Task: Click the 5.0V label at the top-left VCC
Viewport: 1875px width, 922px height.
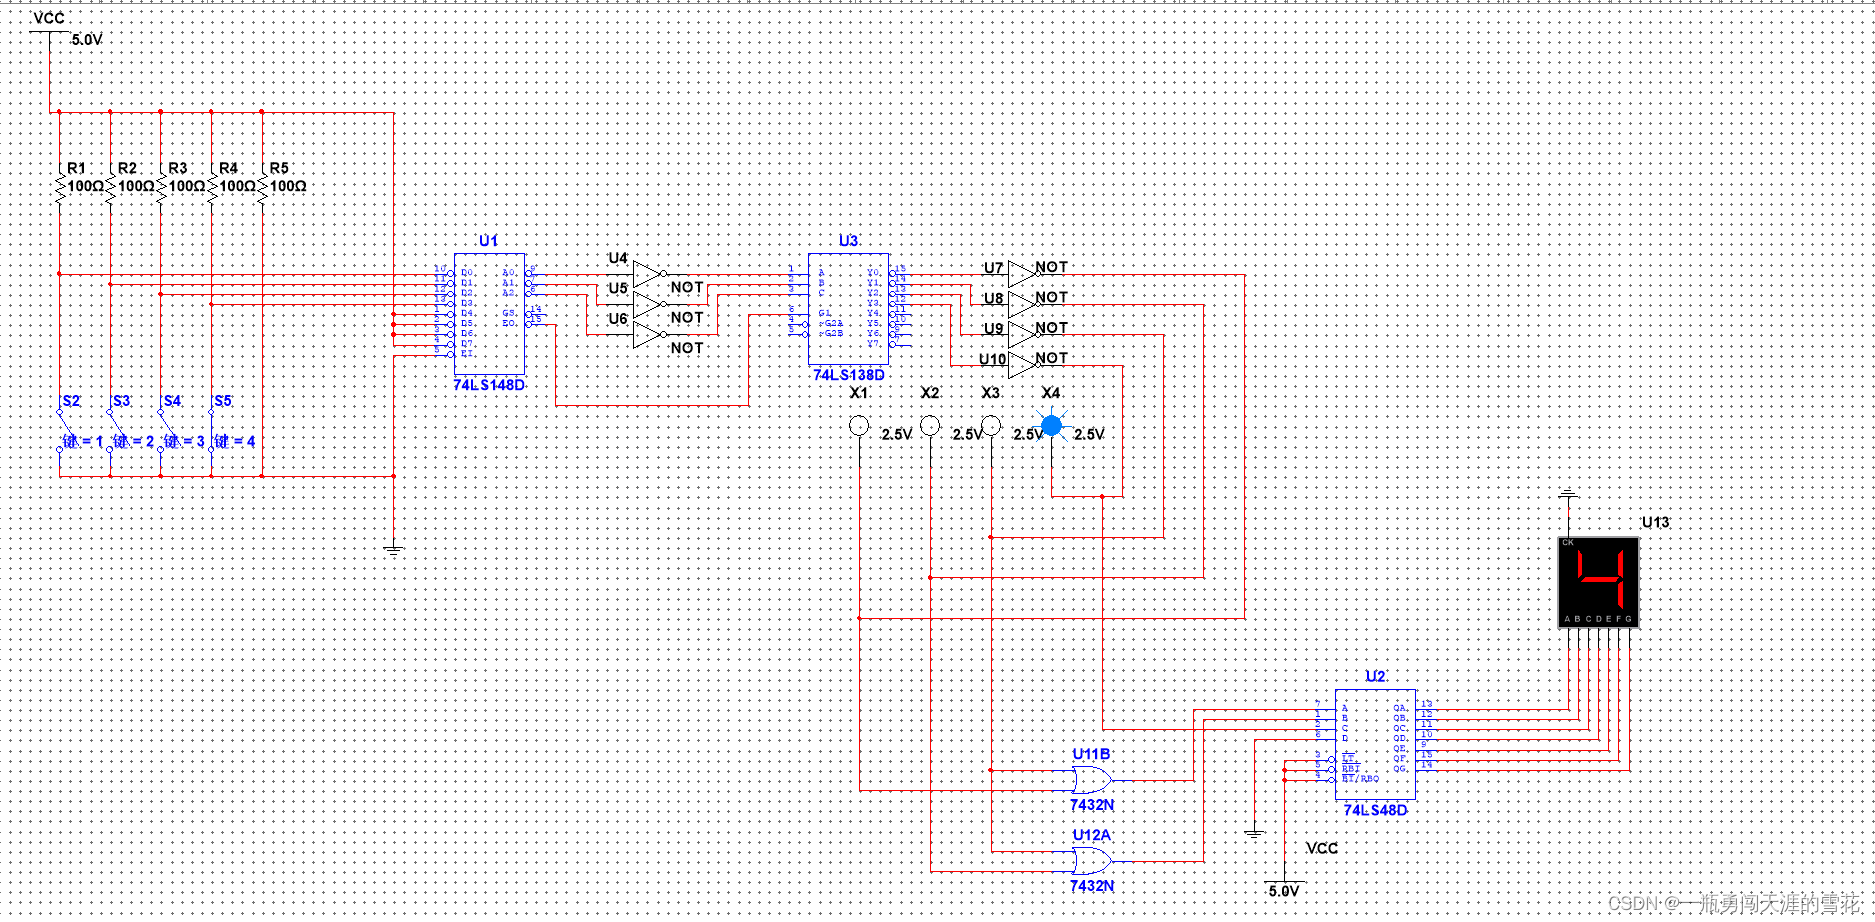Action: coord(87,40)
